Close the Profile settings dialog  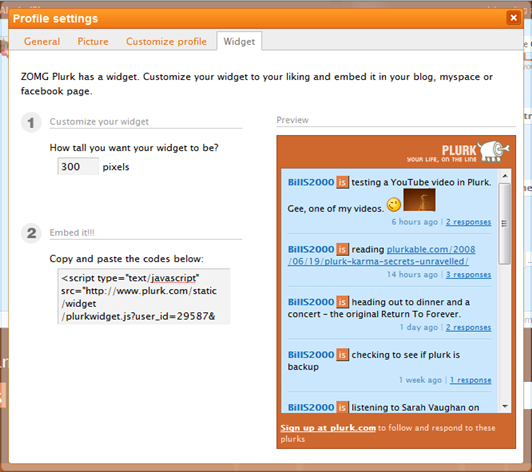(x=513, y=17)
